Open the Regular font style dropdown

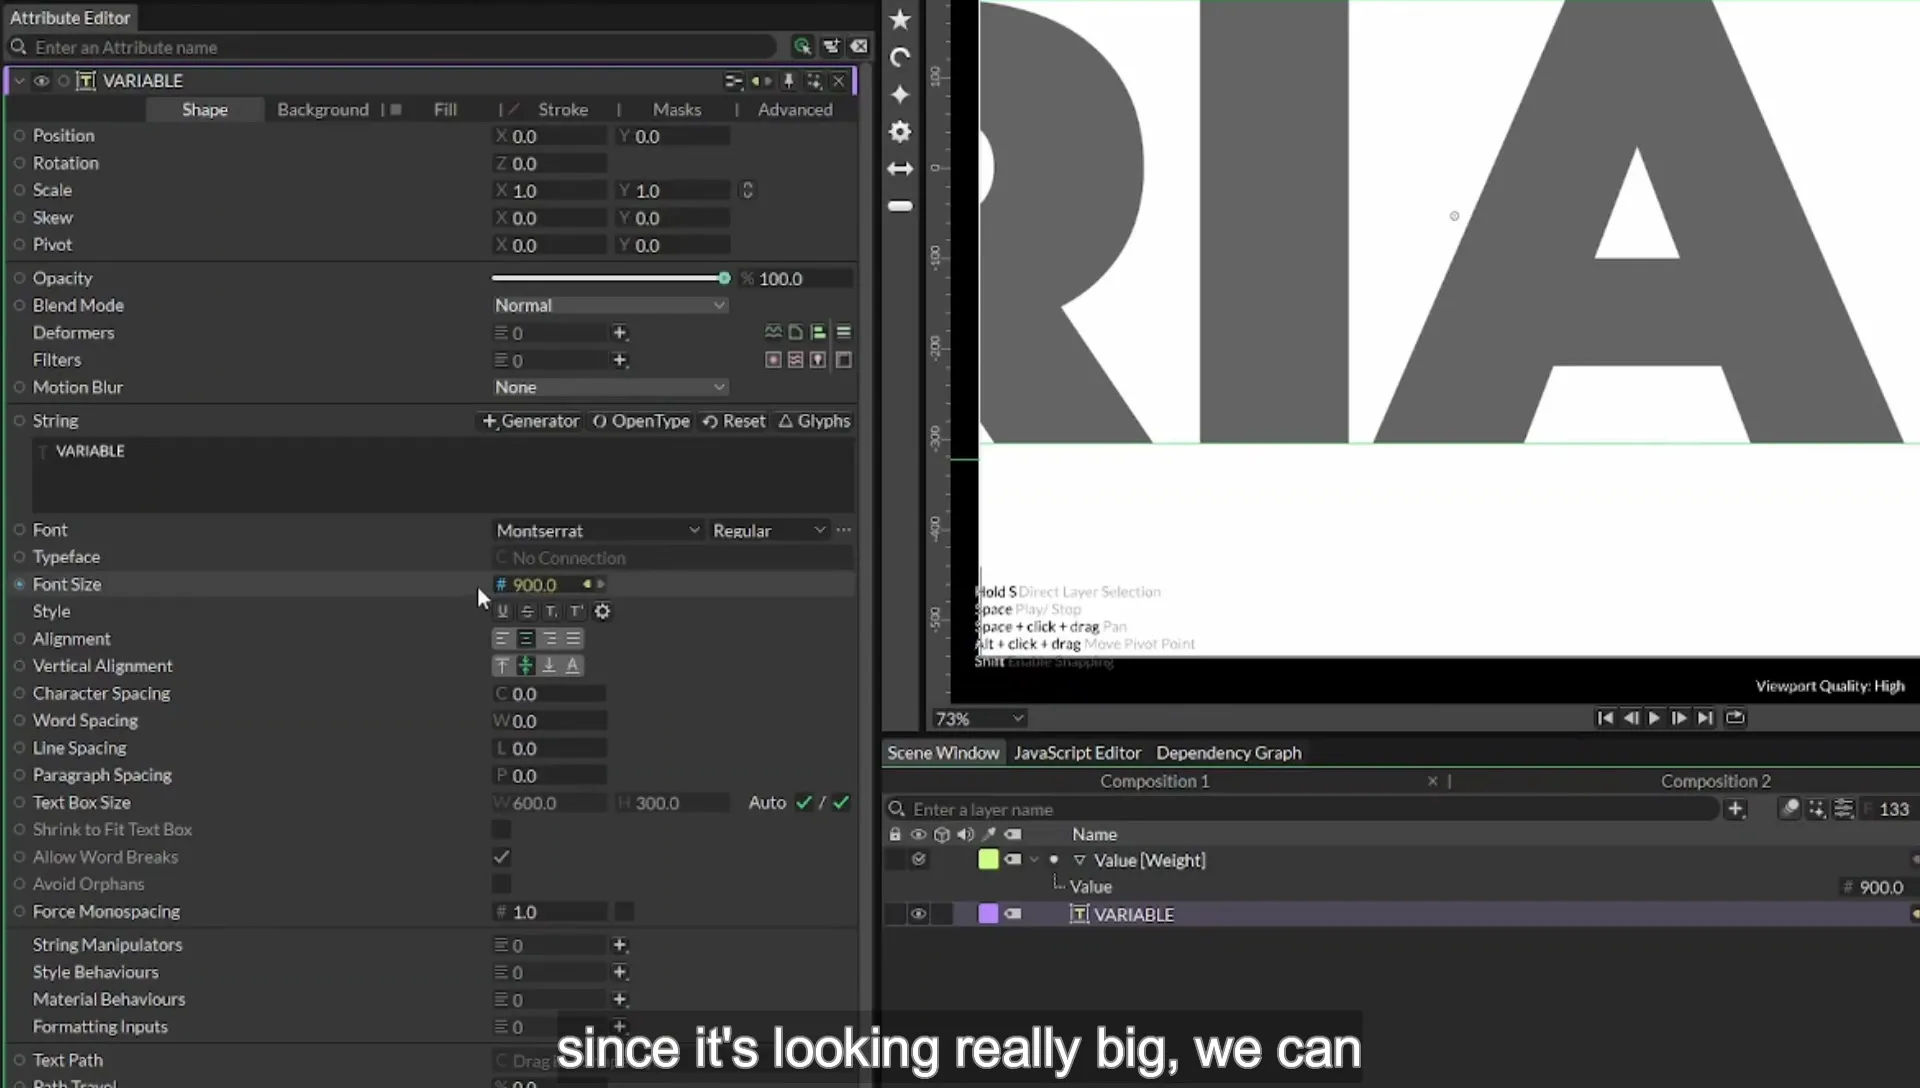pos(768,530)
